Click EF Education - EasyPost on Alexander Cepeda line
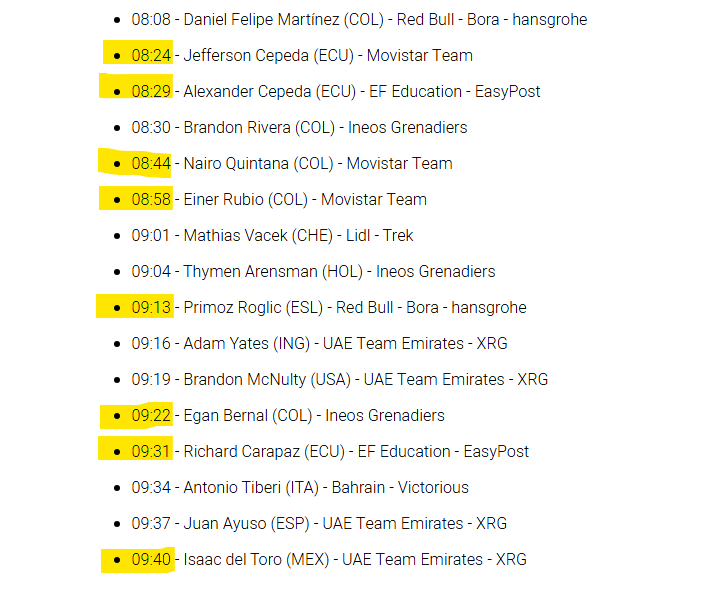 (454, 92)
